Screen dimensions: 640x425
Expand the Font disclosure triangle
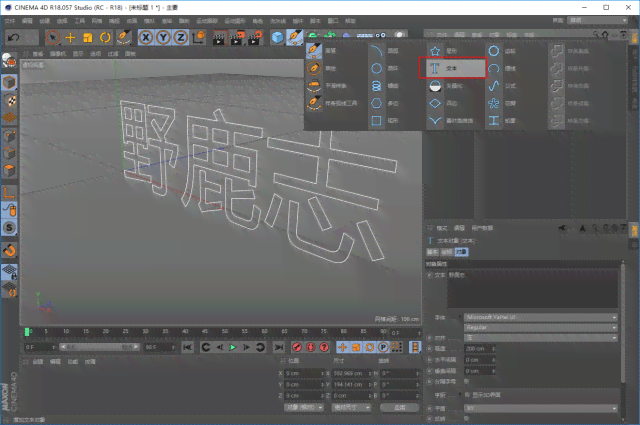click(460, 317)
